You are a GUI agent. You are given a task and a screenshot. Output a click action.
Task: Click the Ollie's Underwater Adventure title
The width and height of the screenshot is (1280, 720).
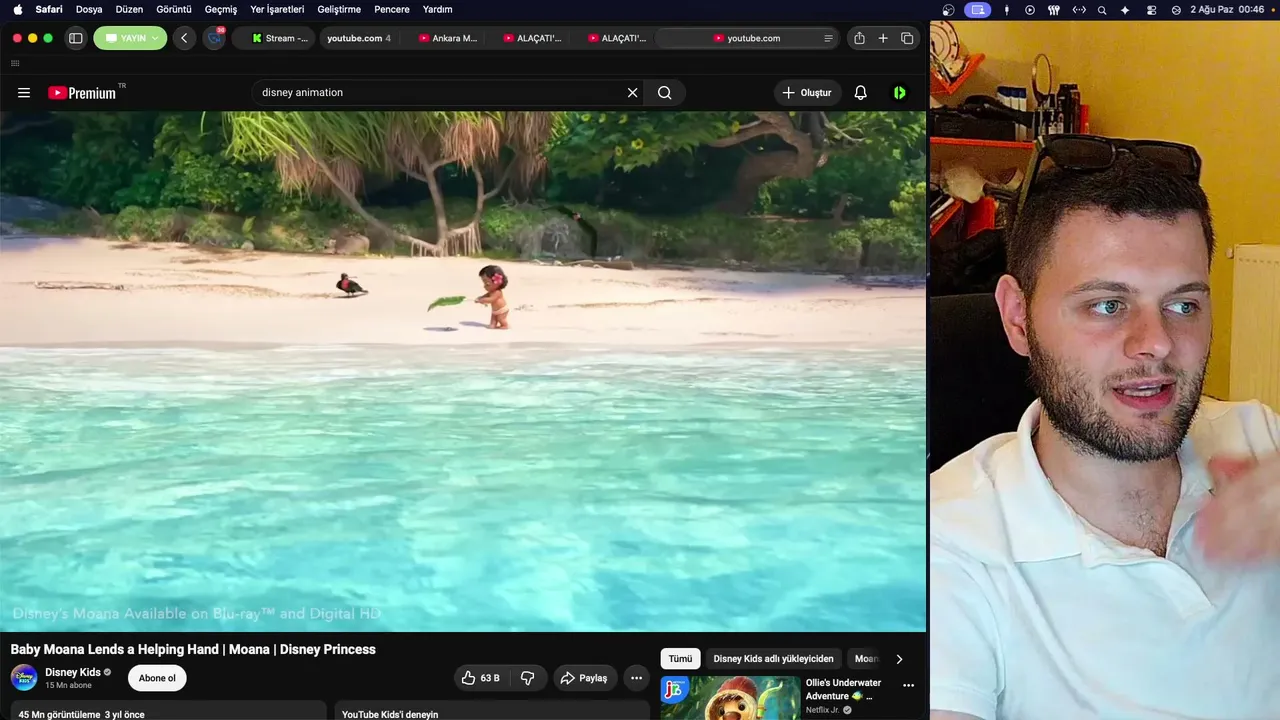pos(843,689)
